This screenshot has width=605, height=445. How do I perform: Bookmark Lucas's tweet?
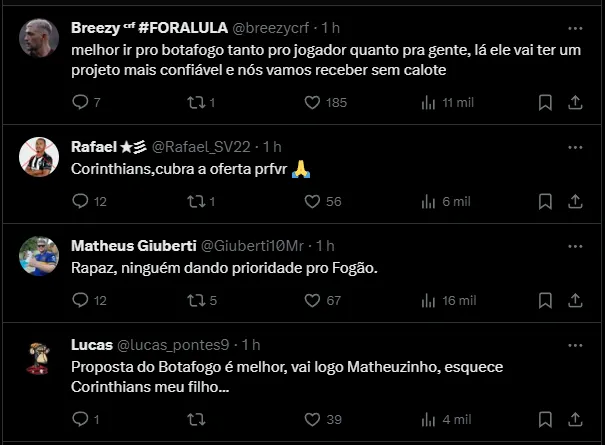(x=545, y=419)
